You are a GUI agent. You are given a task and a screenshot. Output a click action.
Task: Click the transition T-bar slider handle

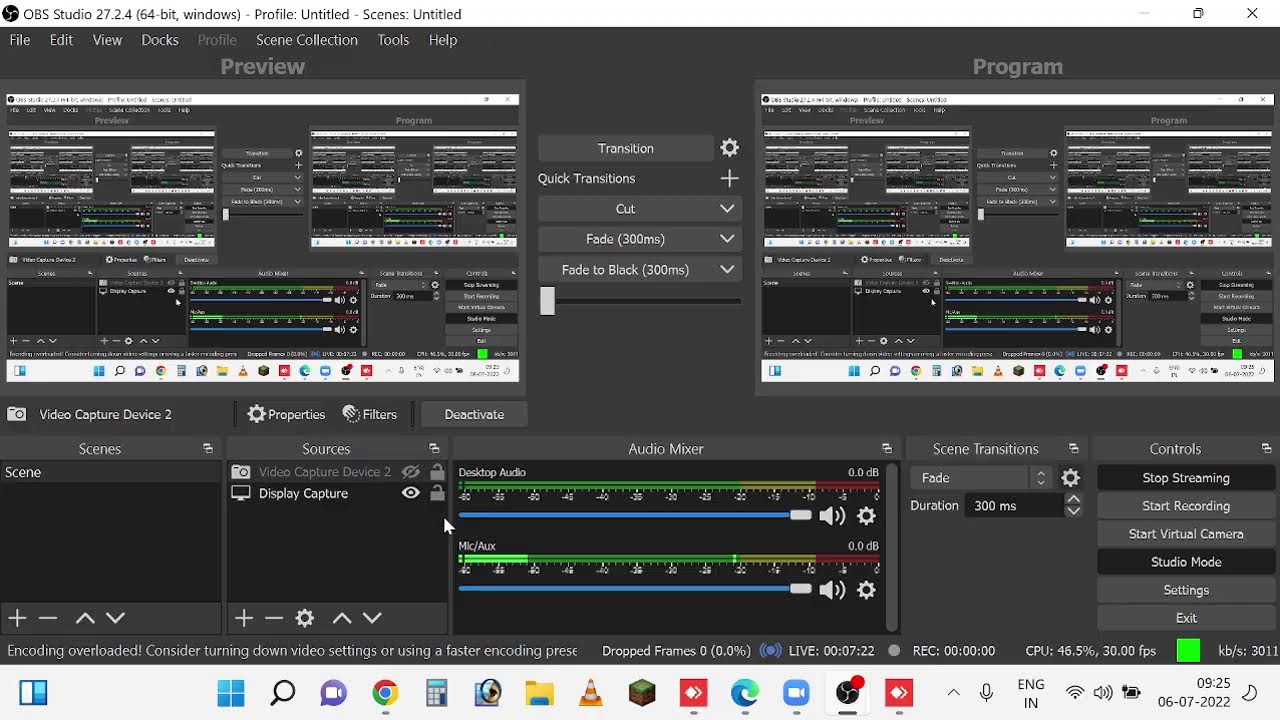click(547, 301)
